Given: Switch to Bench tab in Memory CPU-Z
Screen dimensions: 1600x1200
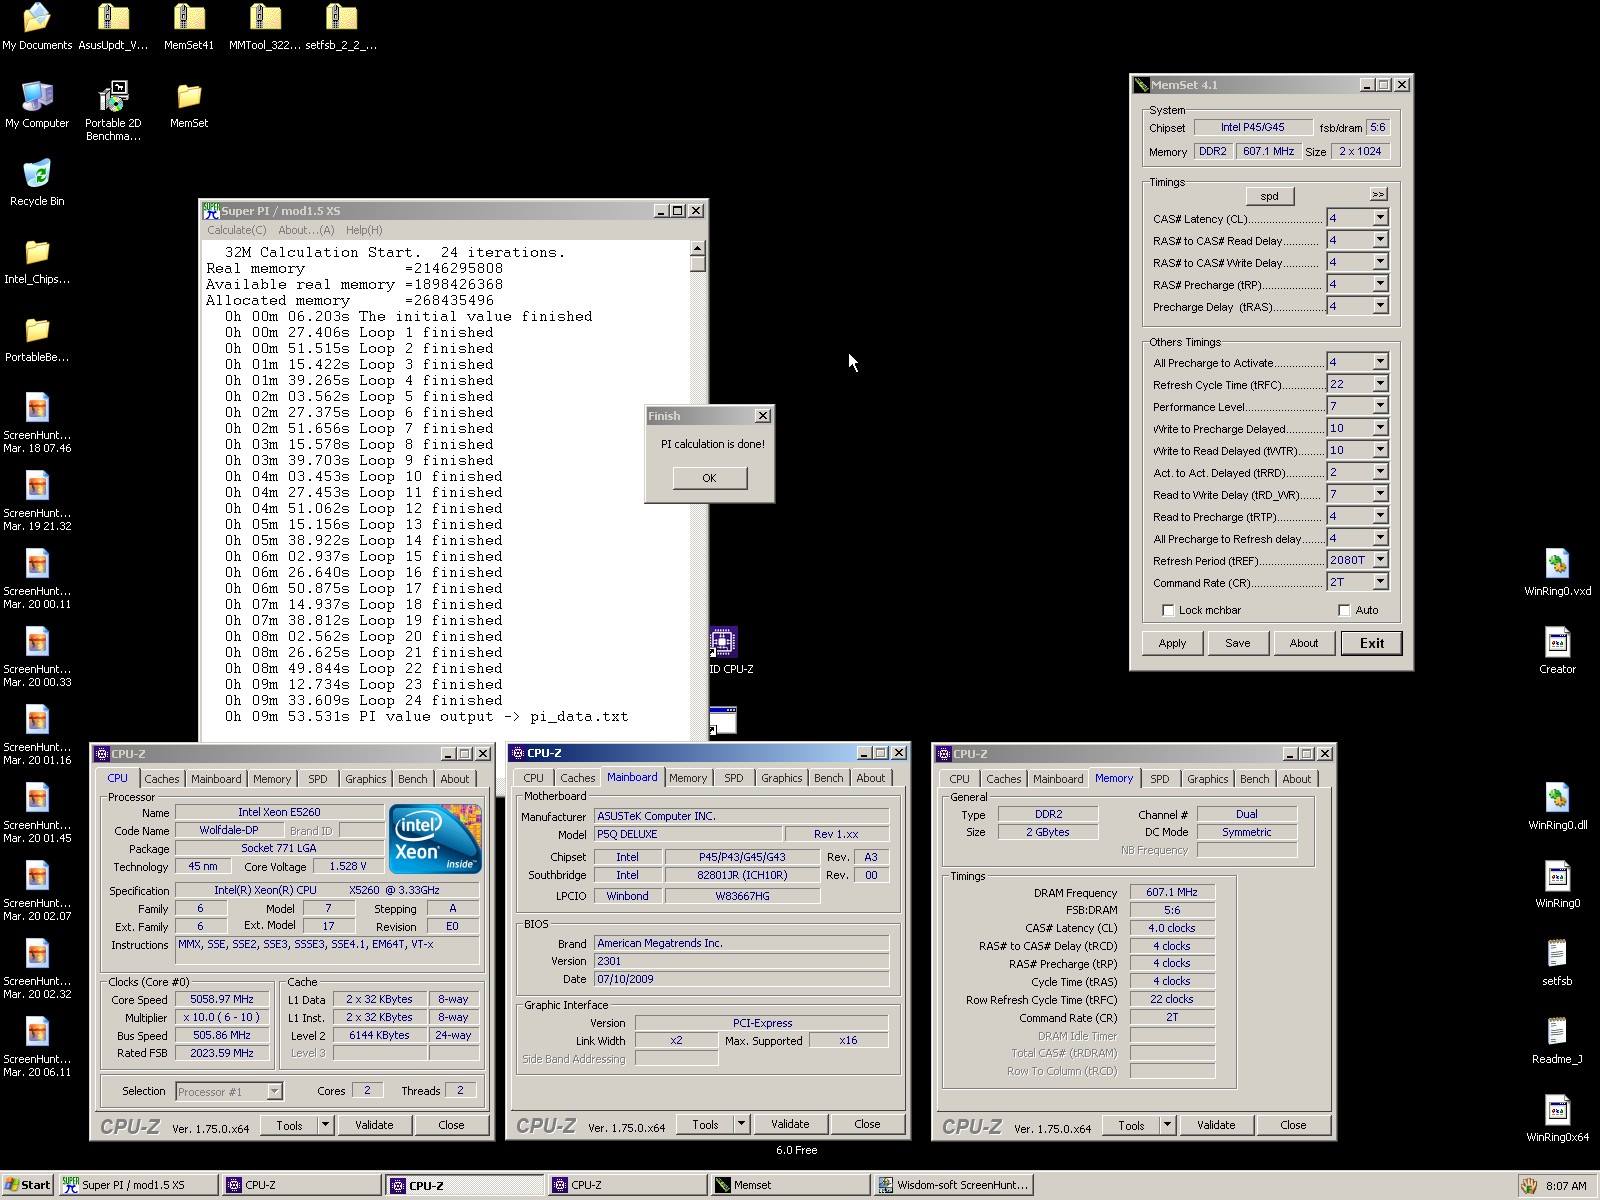Looking at the screenshot, I should coord(1254,779).
